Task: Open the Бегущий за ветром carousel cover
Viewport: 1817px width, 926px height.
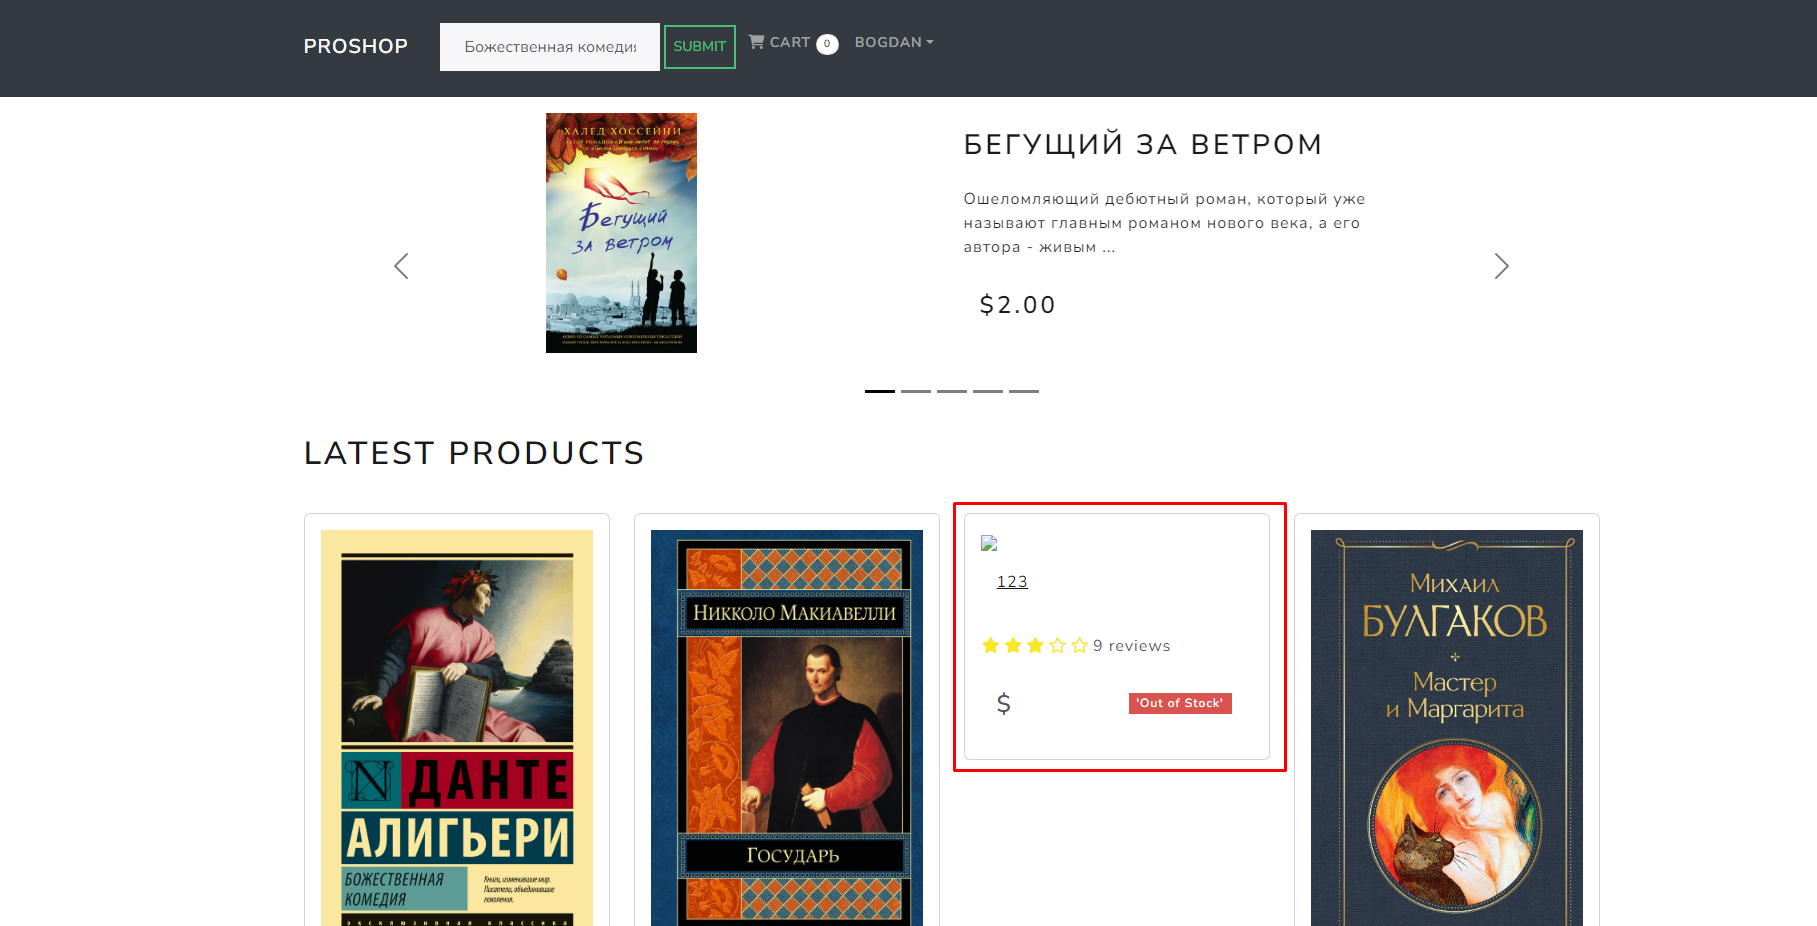Action: [621, 233]
